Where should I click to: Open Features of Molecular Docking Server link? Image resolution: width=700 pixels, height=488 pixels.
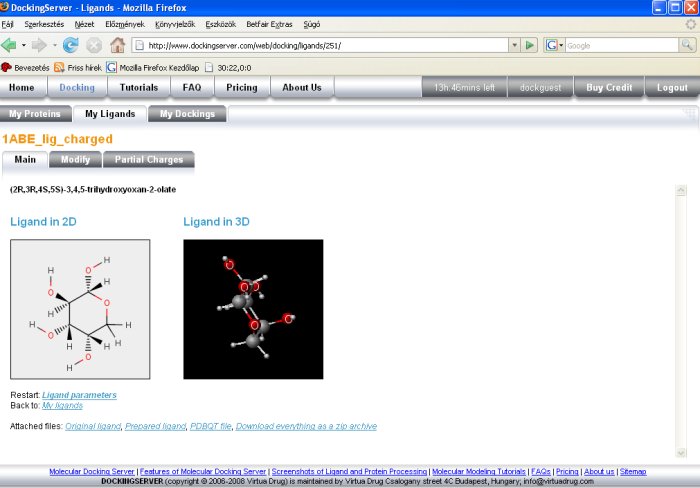203,471
